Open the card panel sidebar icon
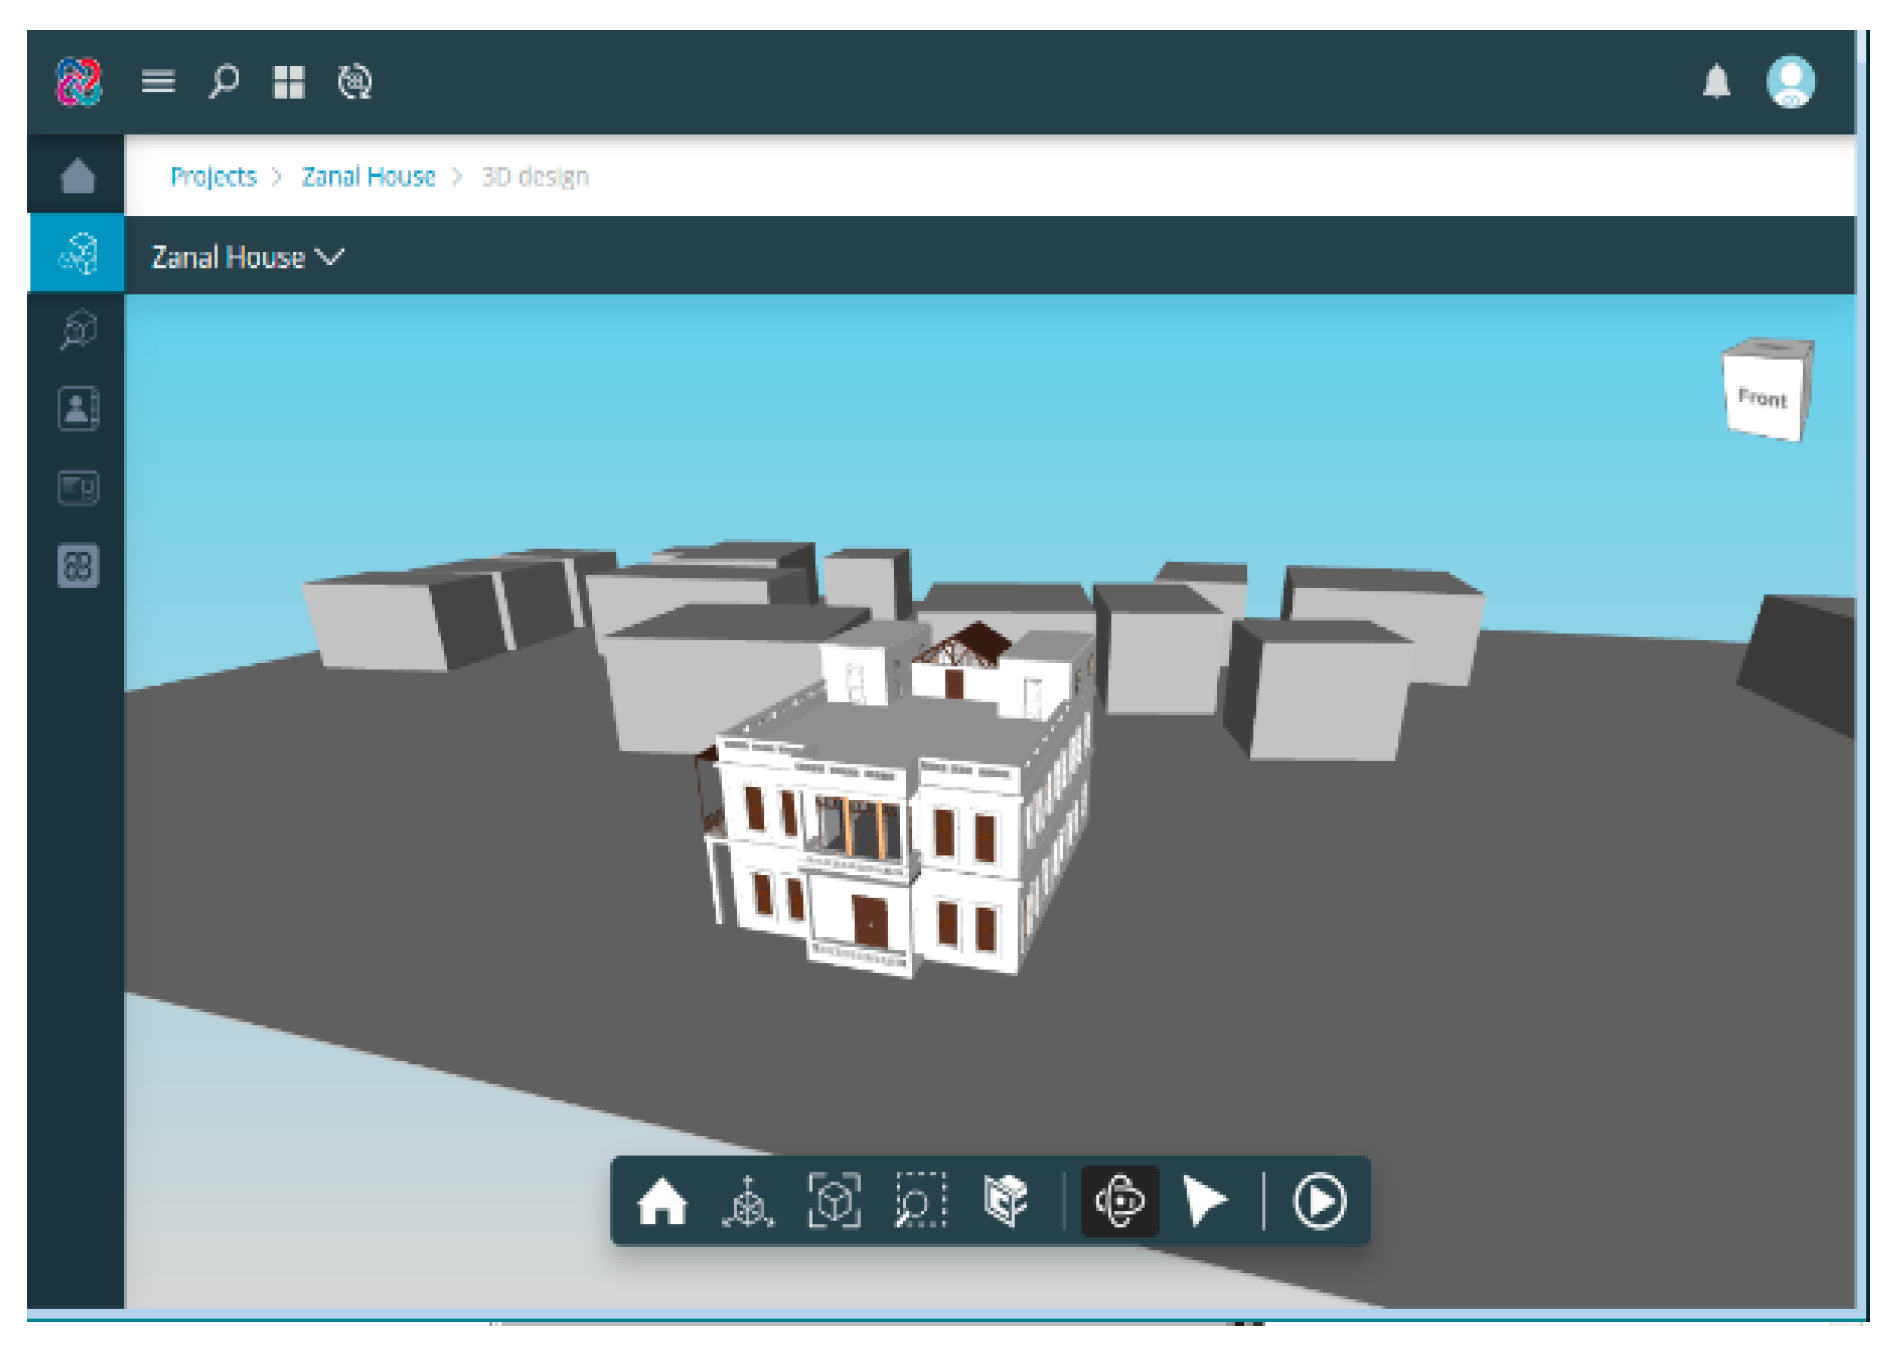 pyautogui.click(x=78, y=488)
